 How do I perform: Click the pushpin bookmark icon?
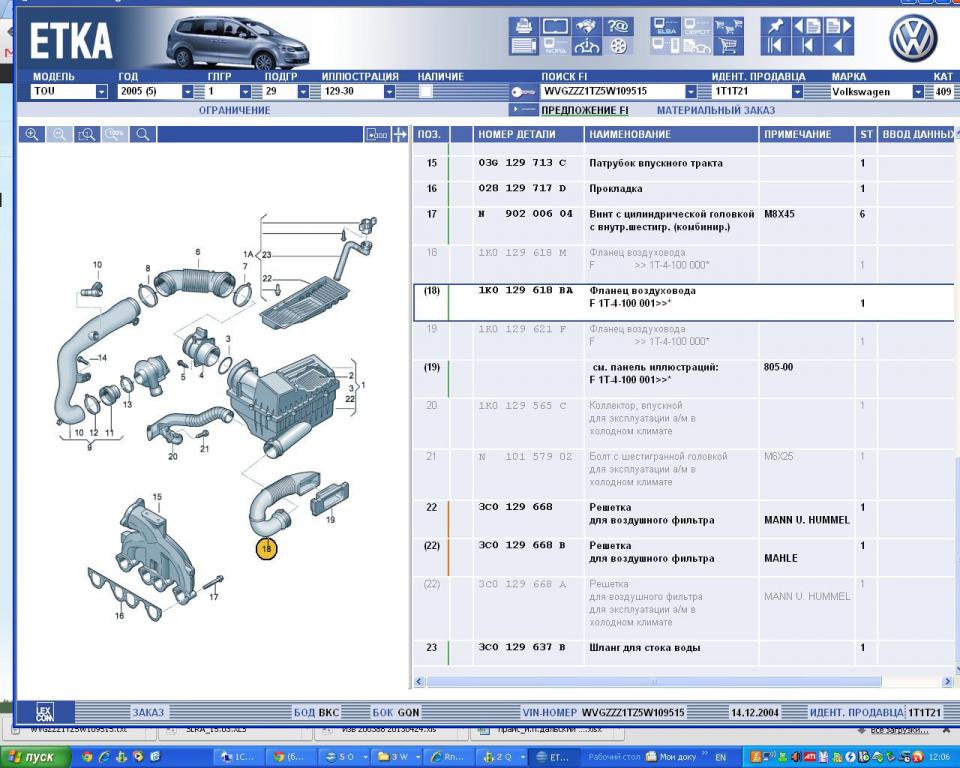[774, 26]
